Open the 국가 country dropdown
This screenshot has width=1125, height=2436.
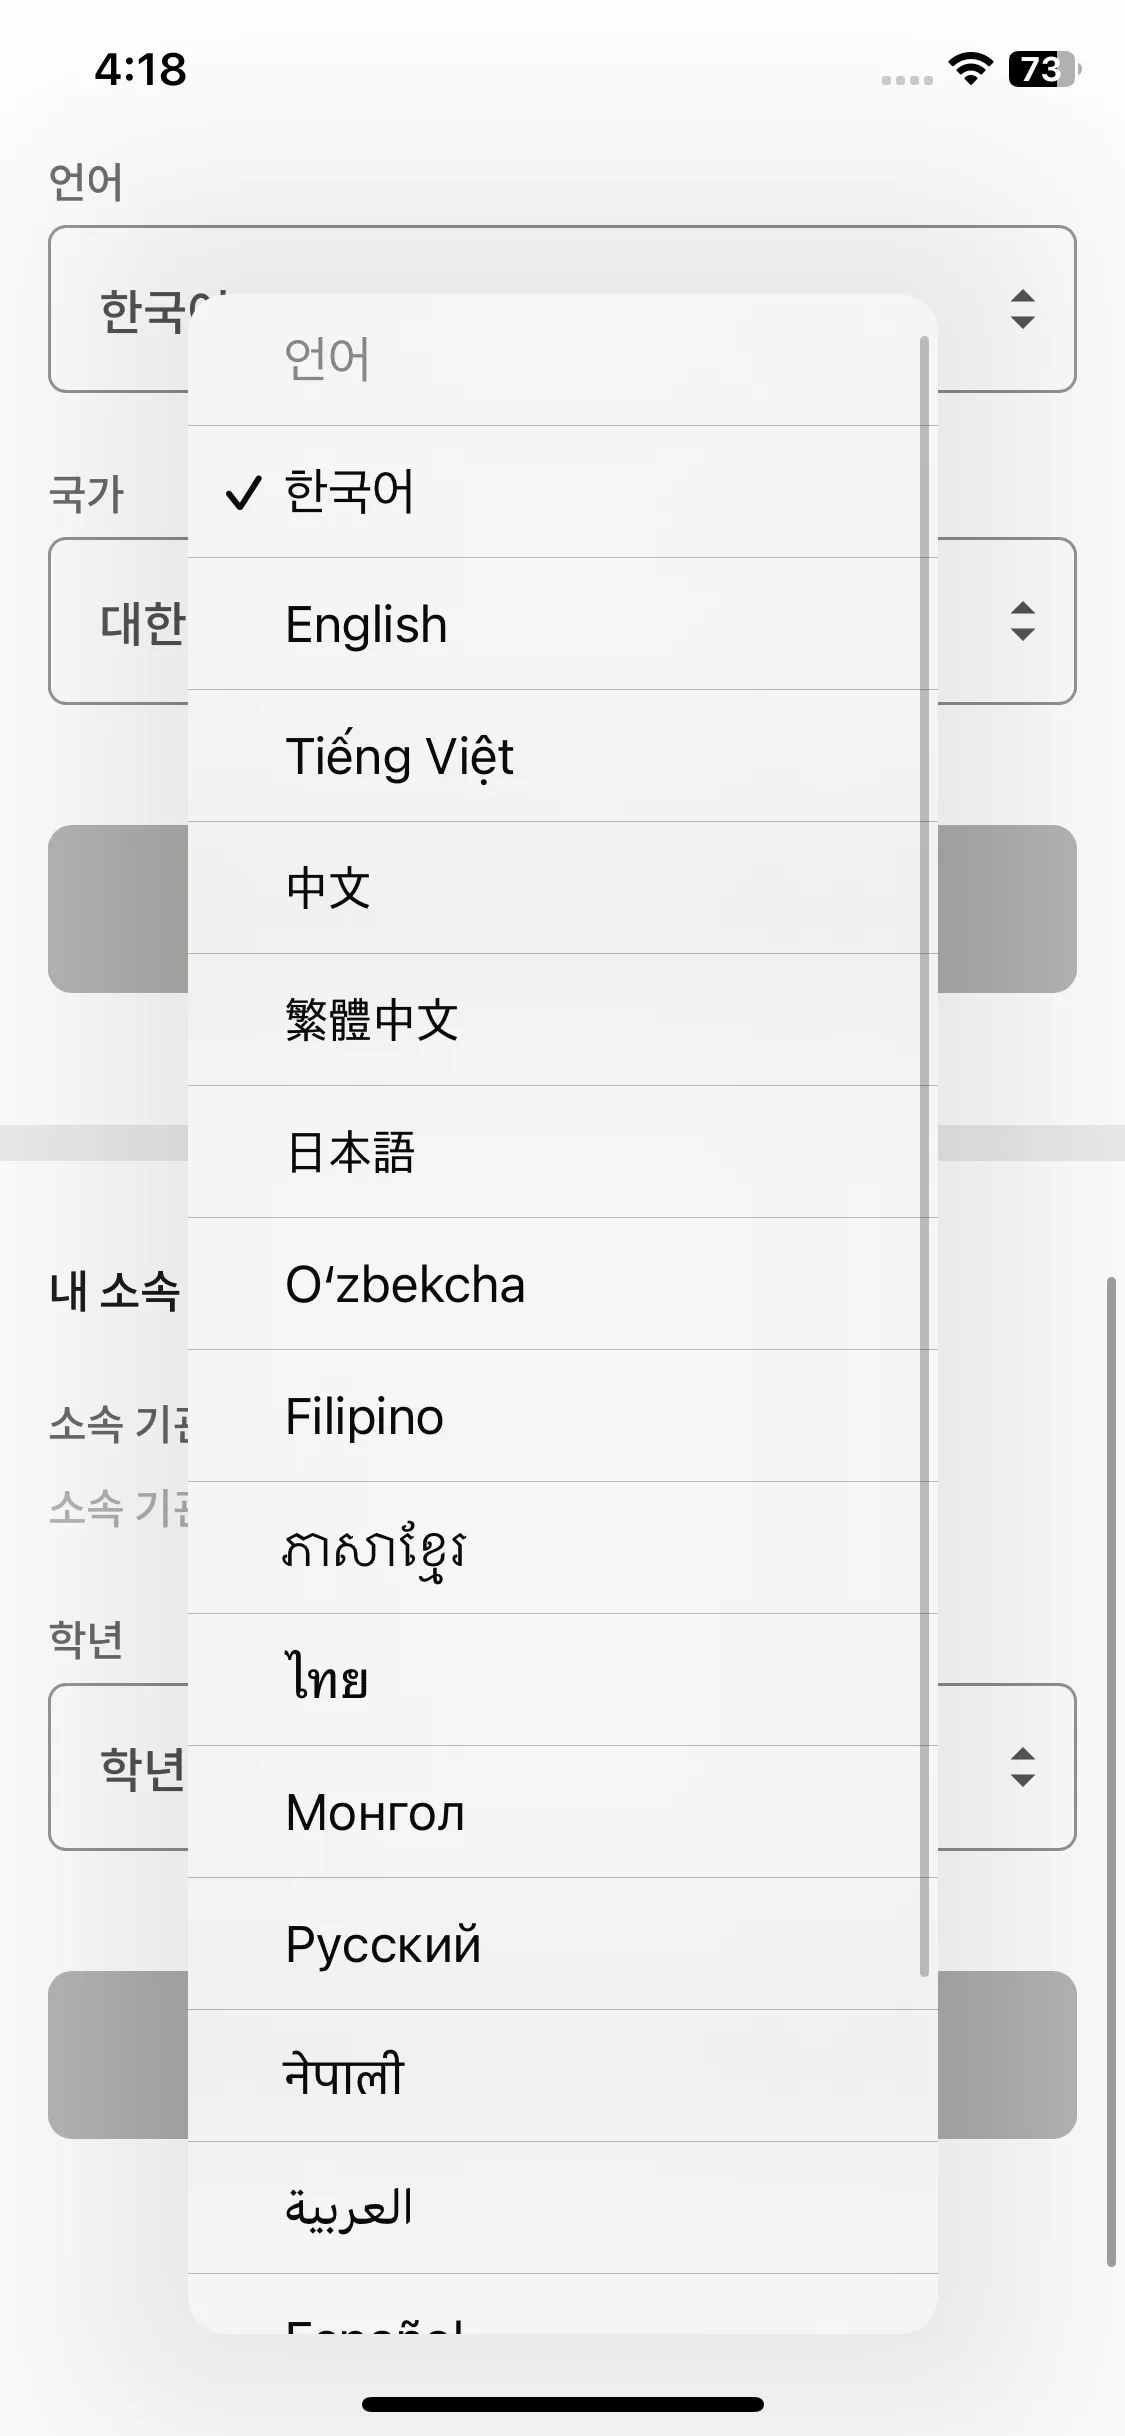[x=1021, y=622]
